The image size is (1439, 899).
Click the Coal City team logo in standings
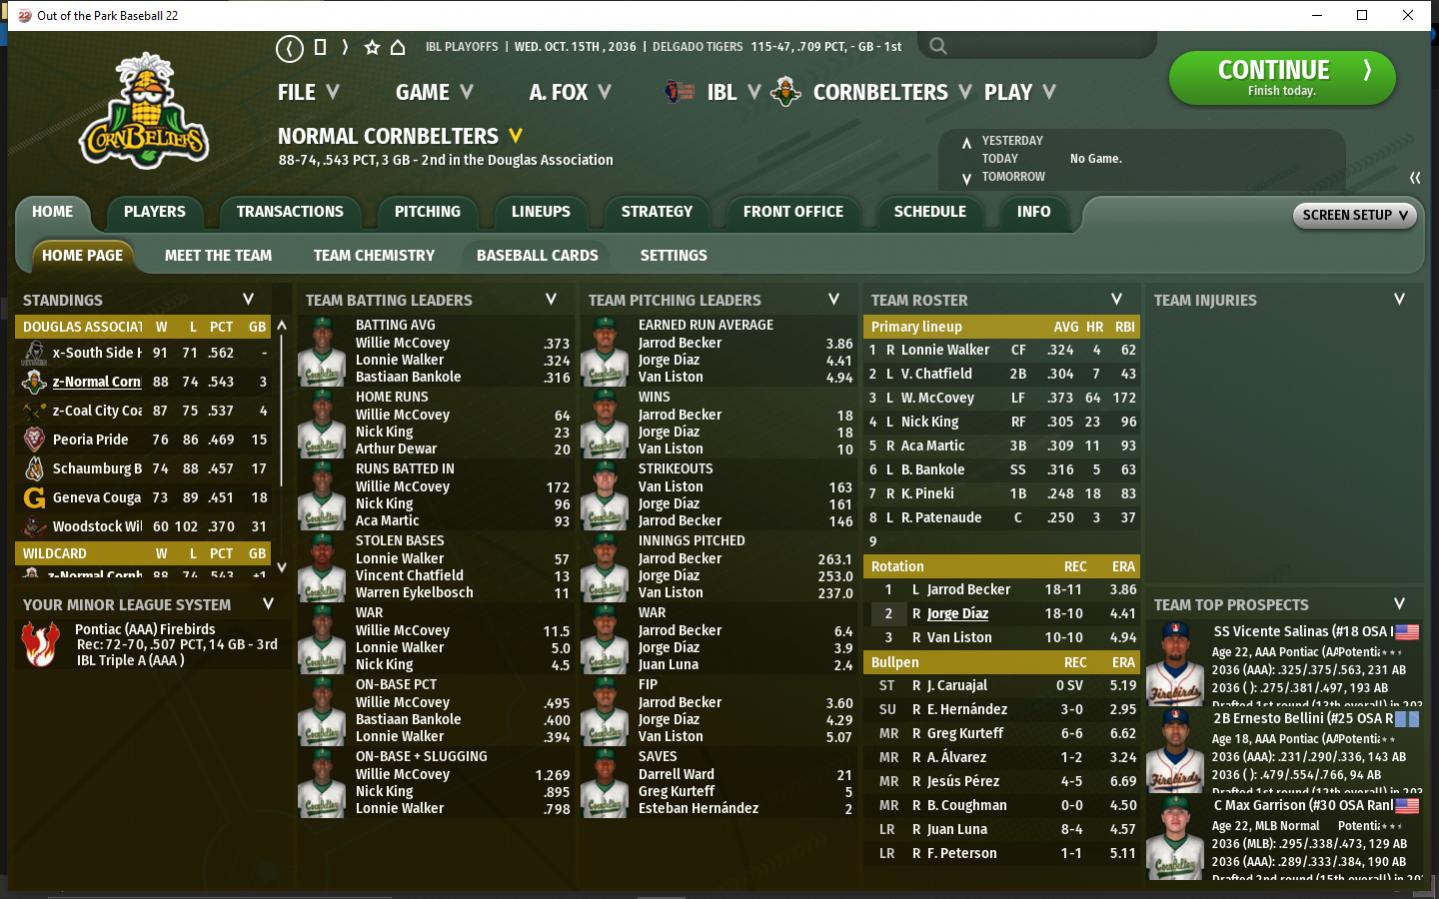click(34, 411)
